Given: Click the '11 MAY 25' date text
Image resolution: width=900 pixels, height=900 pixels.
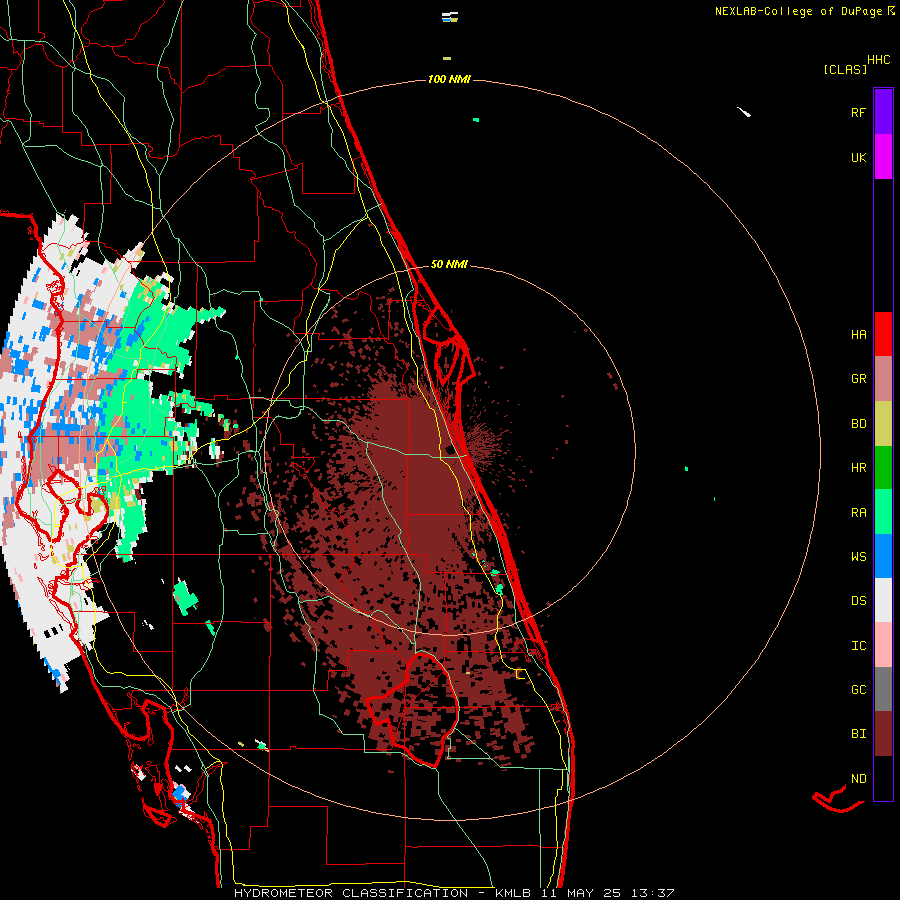Looking at the screenshot, I should 581,893.
